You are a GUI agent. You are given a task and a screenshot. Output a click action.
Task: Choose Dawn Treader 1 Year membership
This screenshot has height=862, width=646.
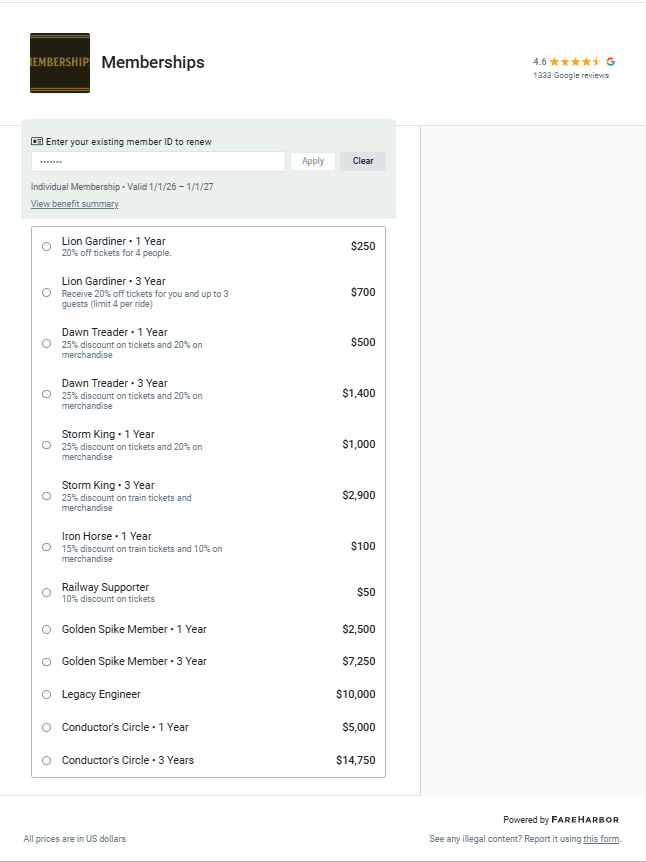[x=46, y=343]
